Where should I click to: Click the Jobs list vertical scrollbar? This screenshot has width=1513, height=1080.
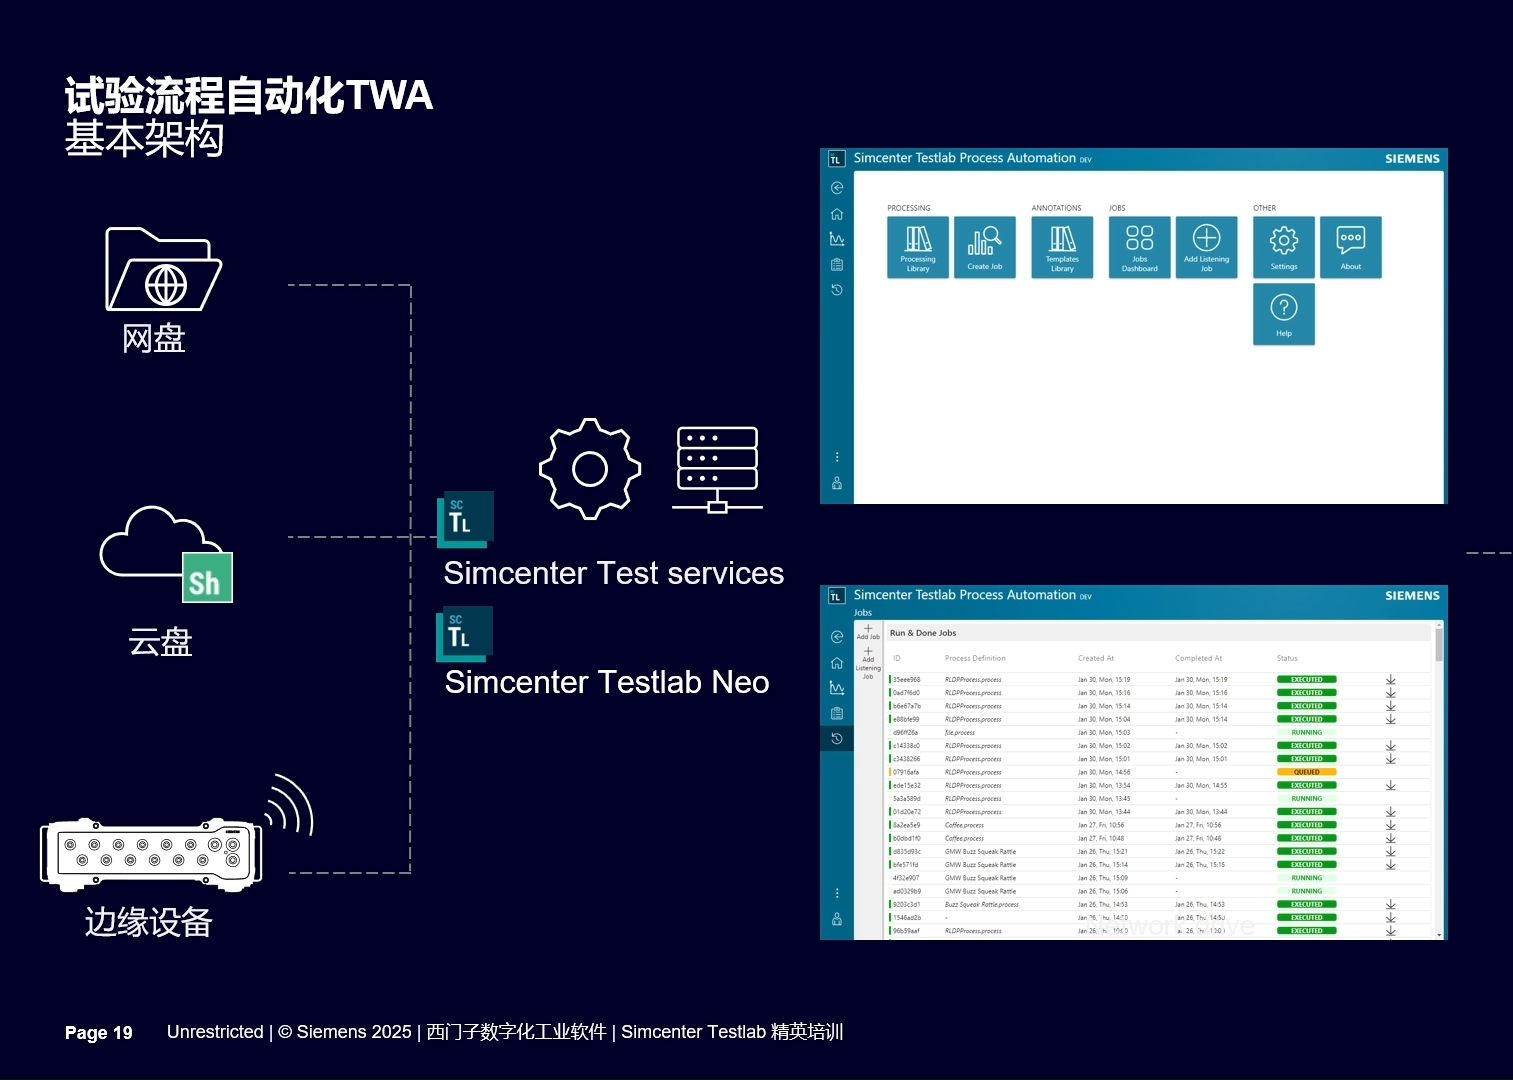1439,780
